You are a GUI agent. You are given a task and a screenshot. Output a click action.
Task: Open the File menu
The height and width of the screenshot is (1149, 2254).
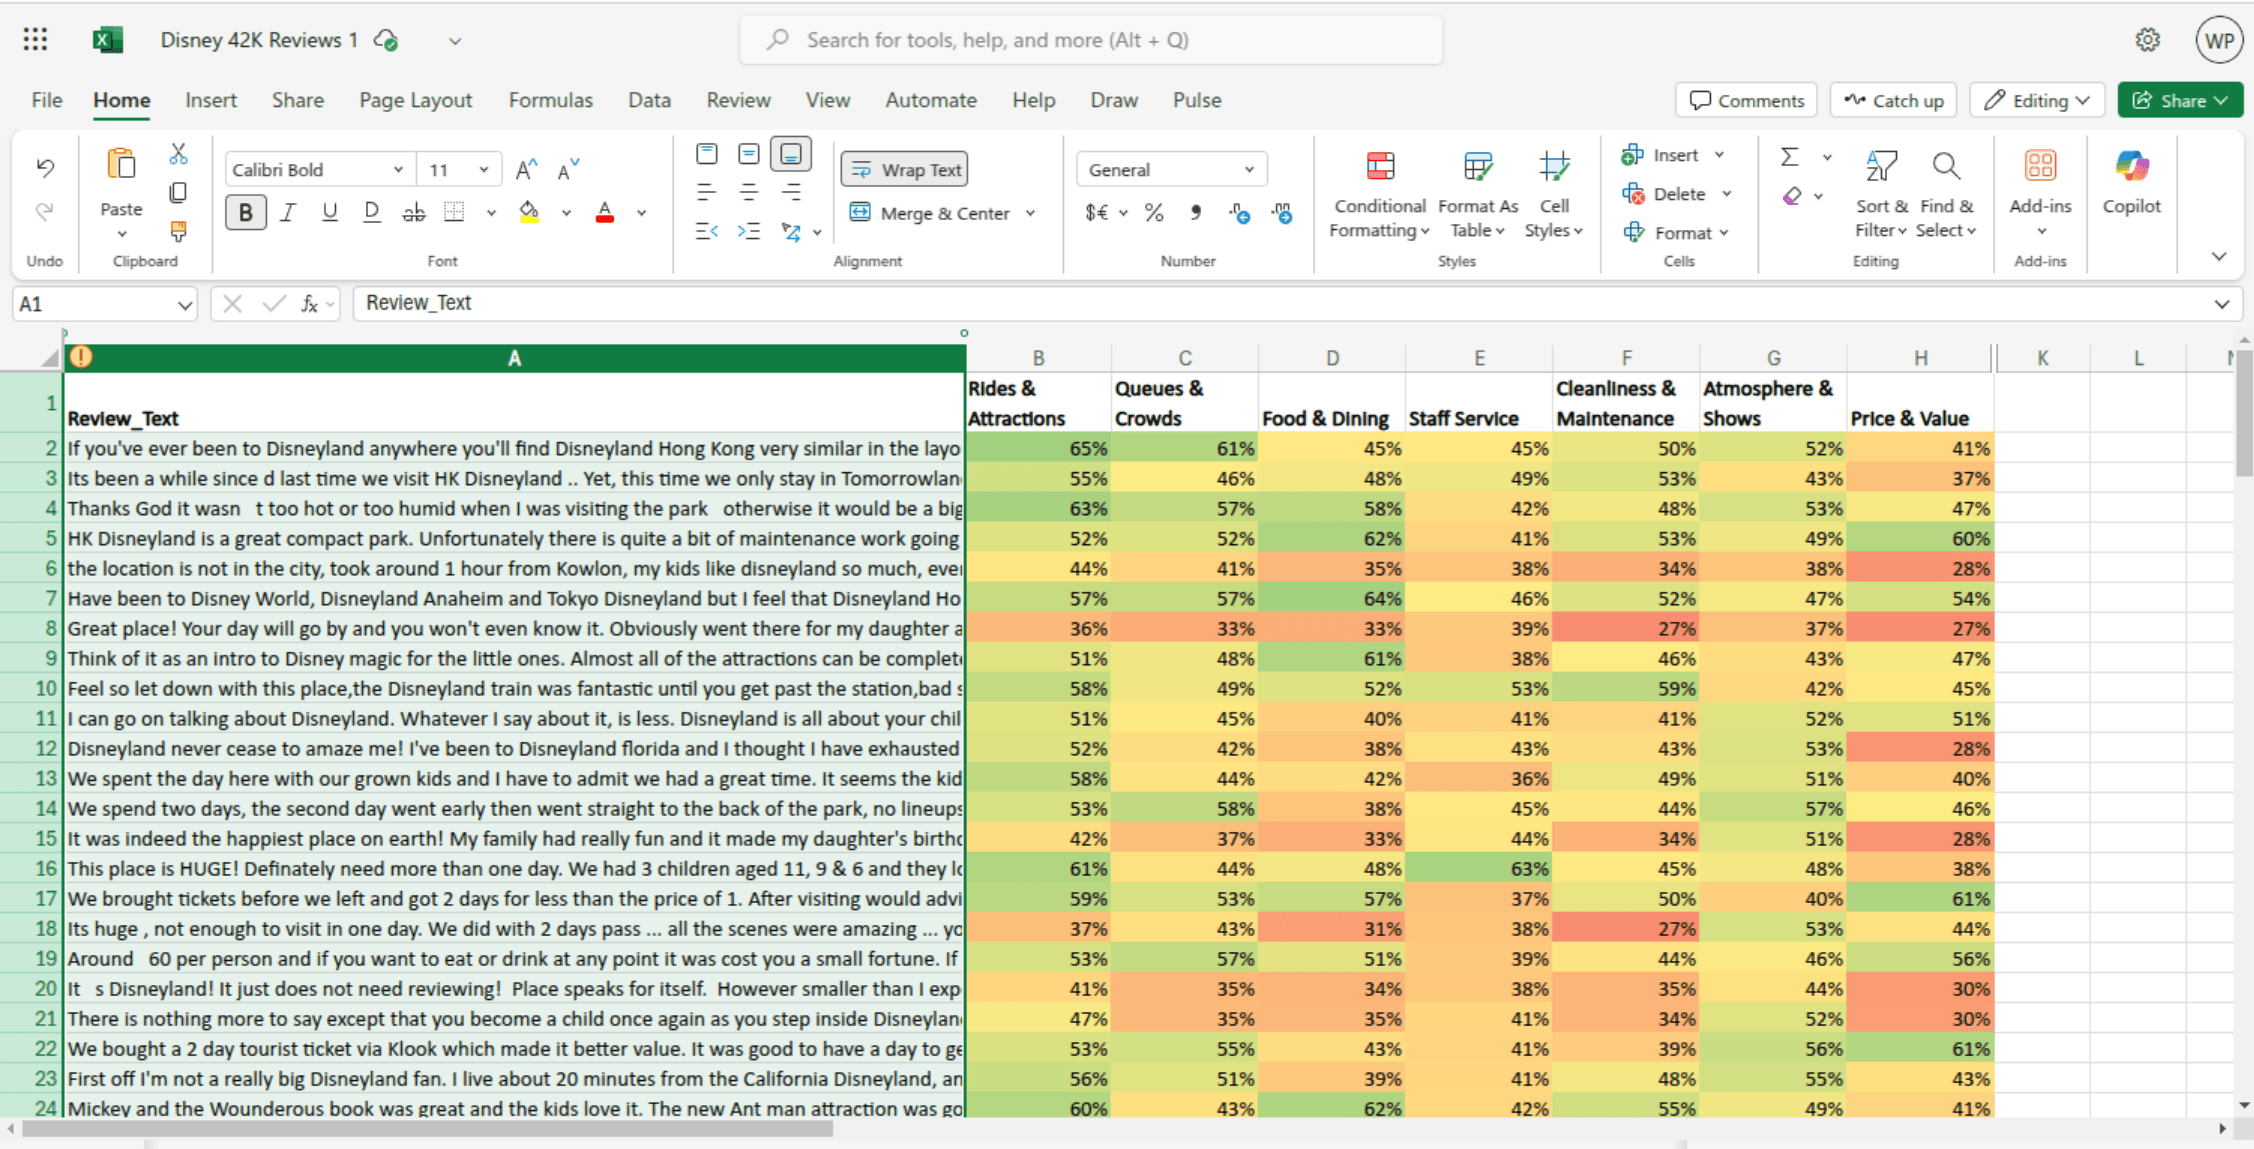click(x=46, y=100)
